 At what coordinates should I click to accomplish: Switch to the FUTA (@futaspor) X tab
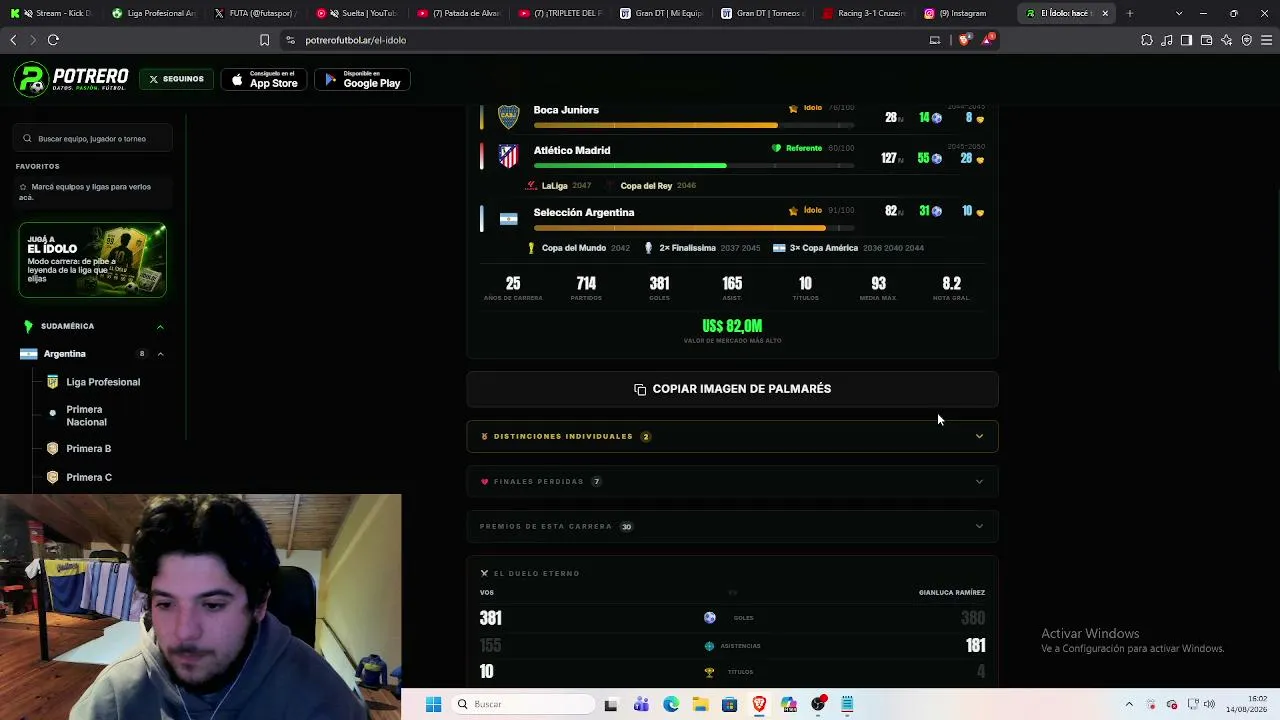point(255,13)
